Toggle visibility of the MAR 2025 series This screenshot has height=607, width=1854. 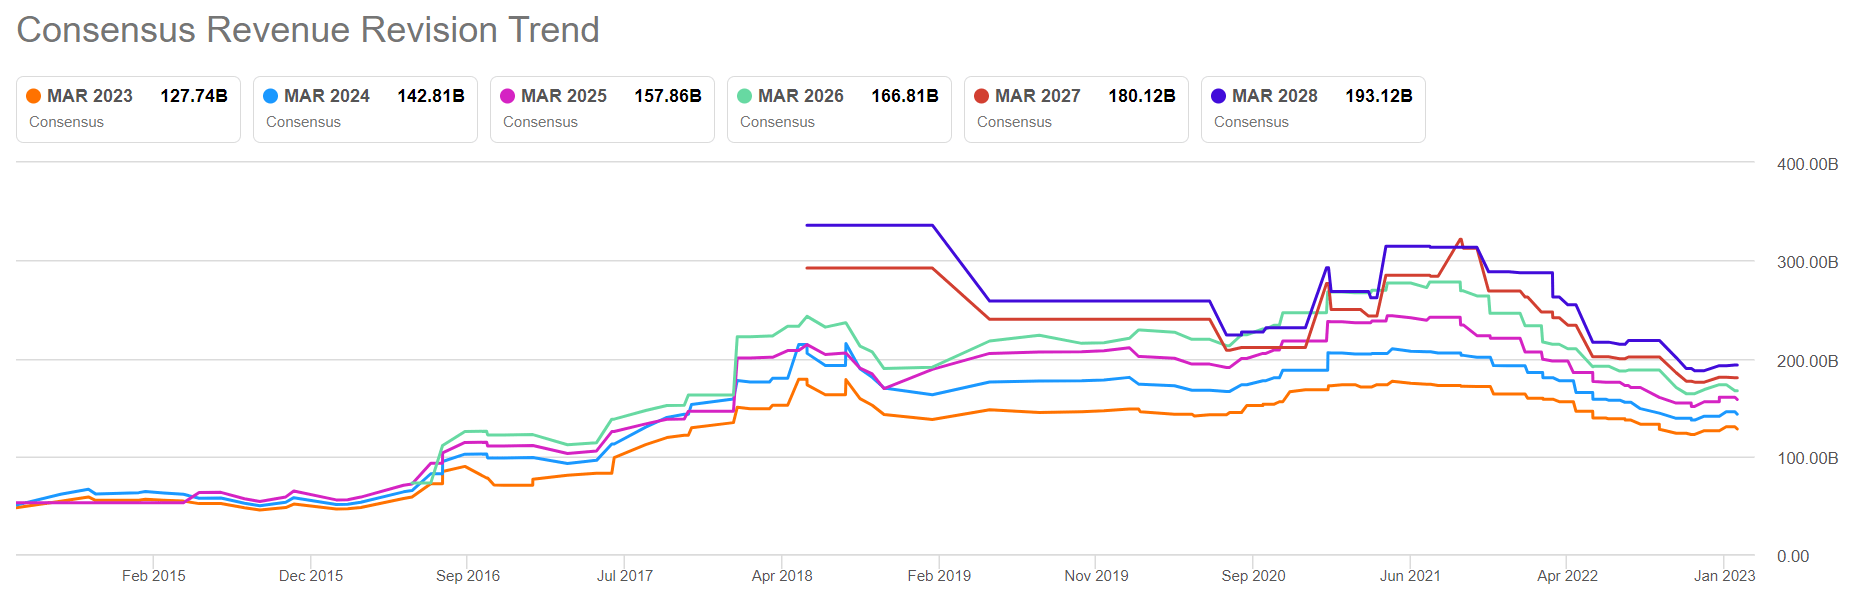tap(601, 109)
